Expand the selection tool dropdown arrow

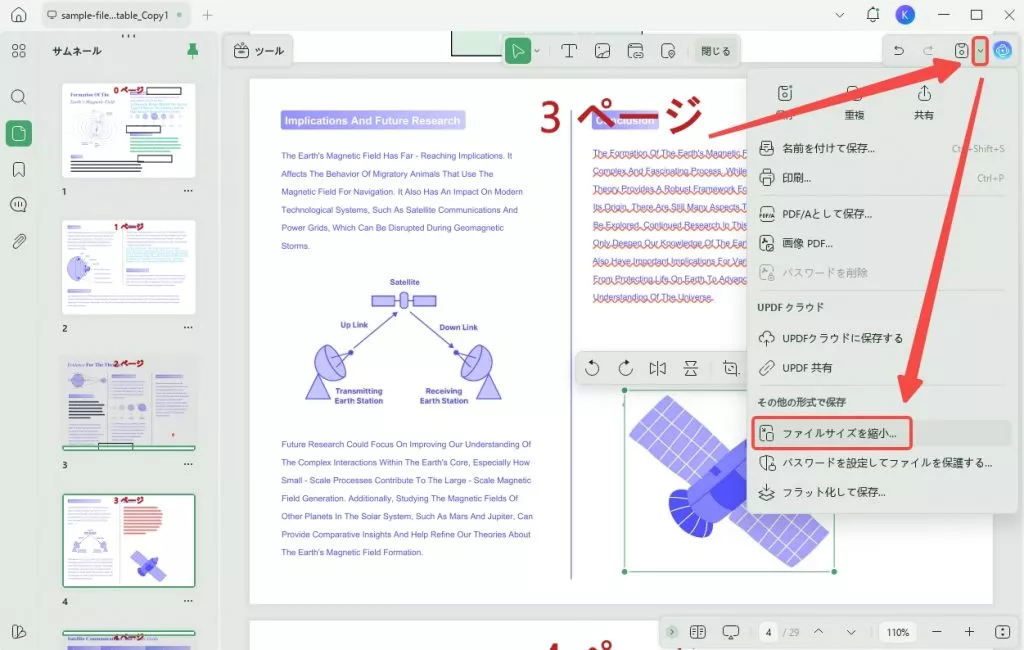coord(537,51)
